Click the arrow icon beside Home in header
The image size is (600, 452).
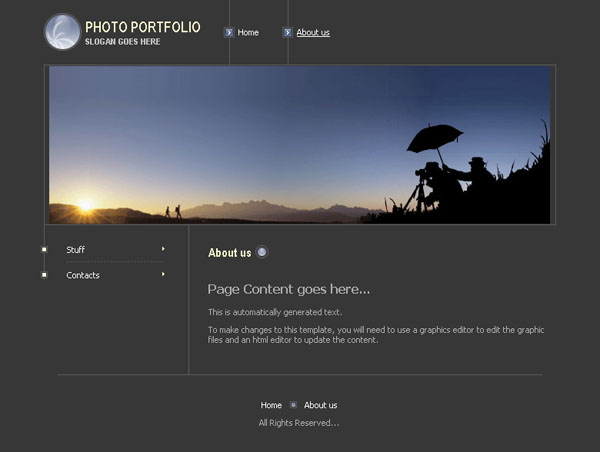coord(229,33)
